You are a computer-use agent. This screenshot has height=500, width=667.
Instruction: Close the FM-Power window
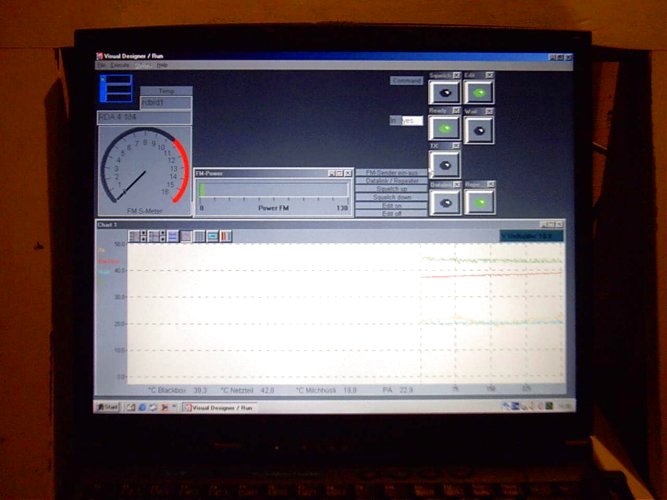[x=348, y=173]
